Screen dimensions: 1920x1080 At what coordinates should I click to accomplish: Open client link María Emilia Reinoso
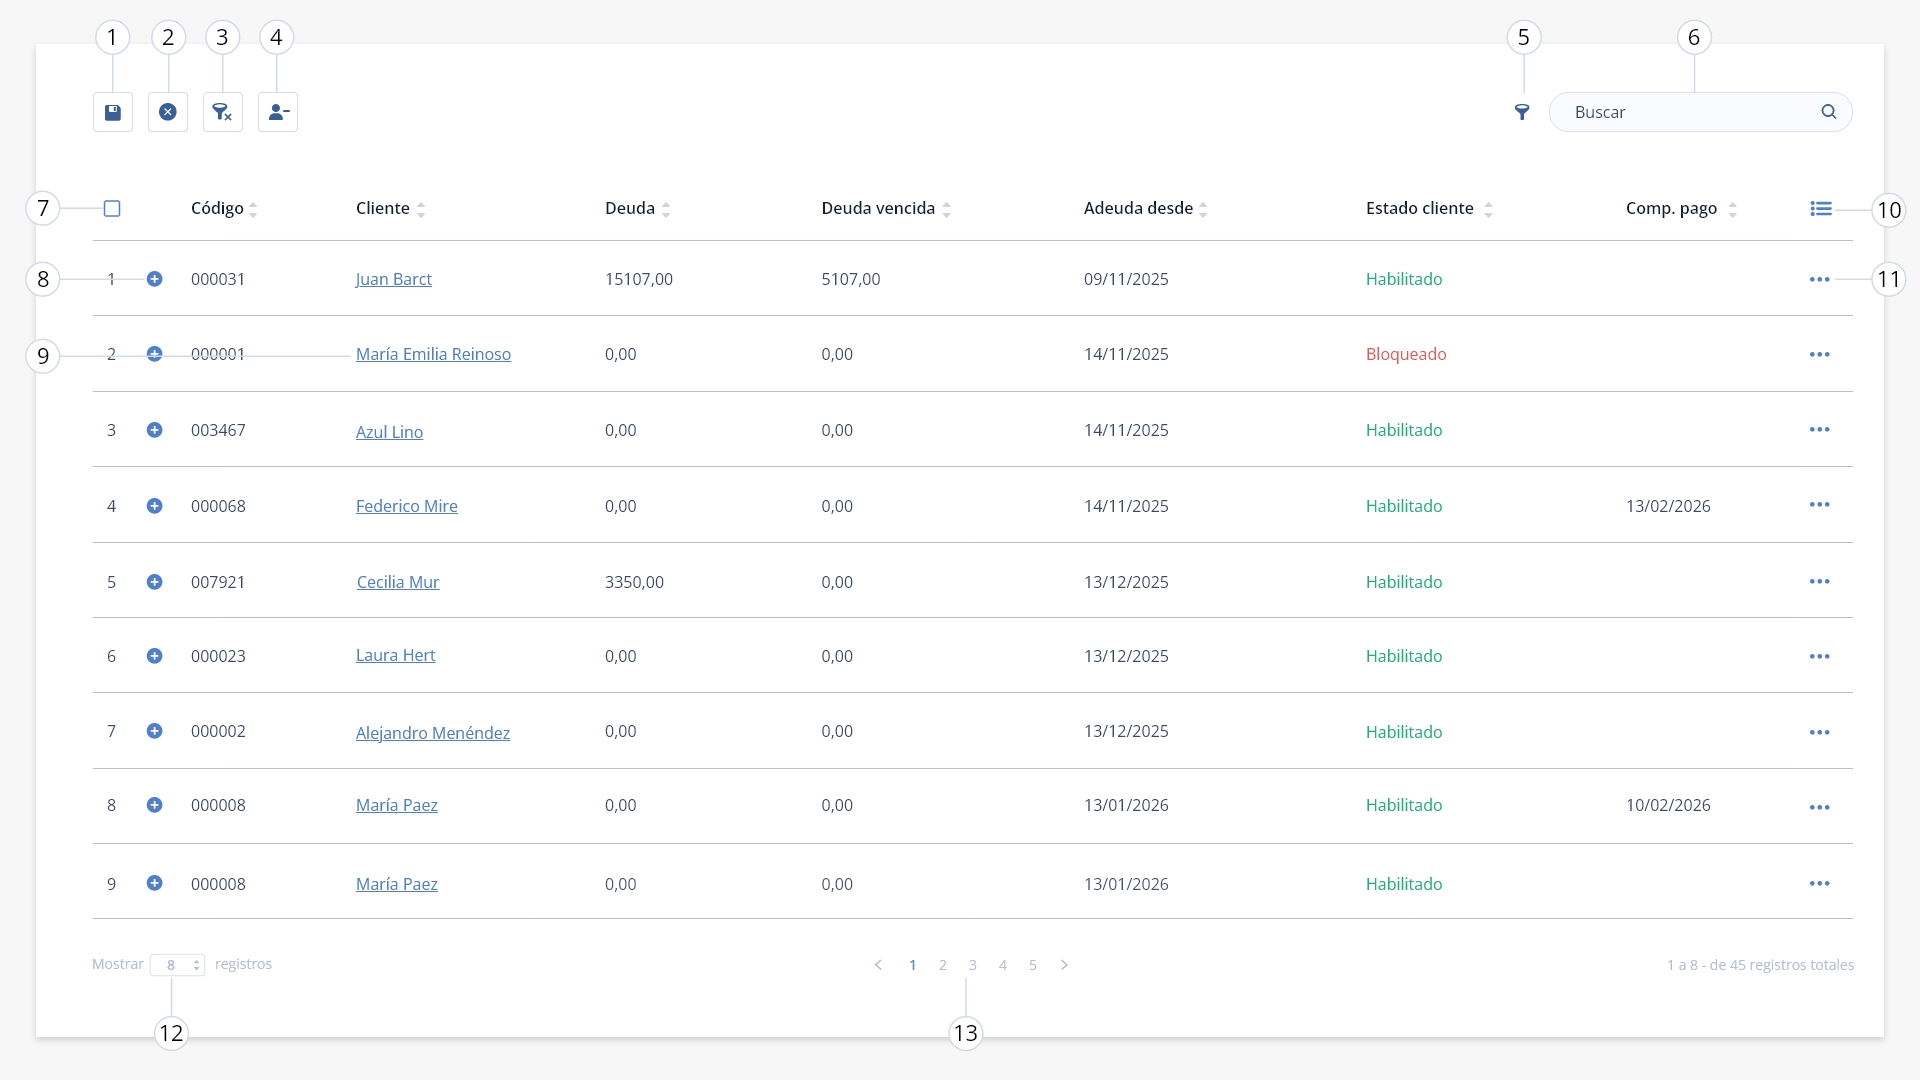(433, 354)
